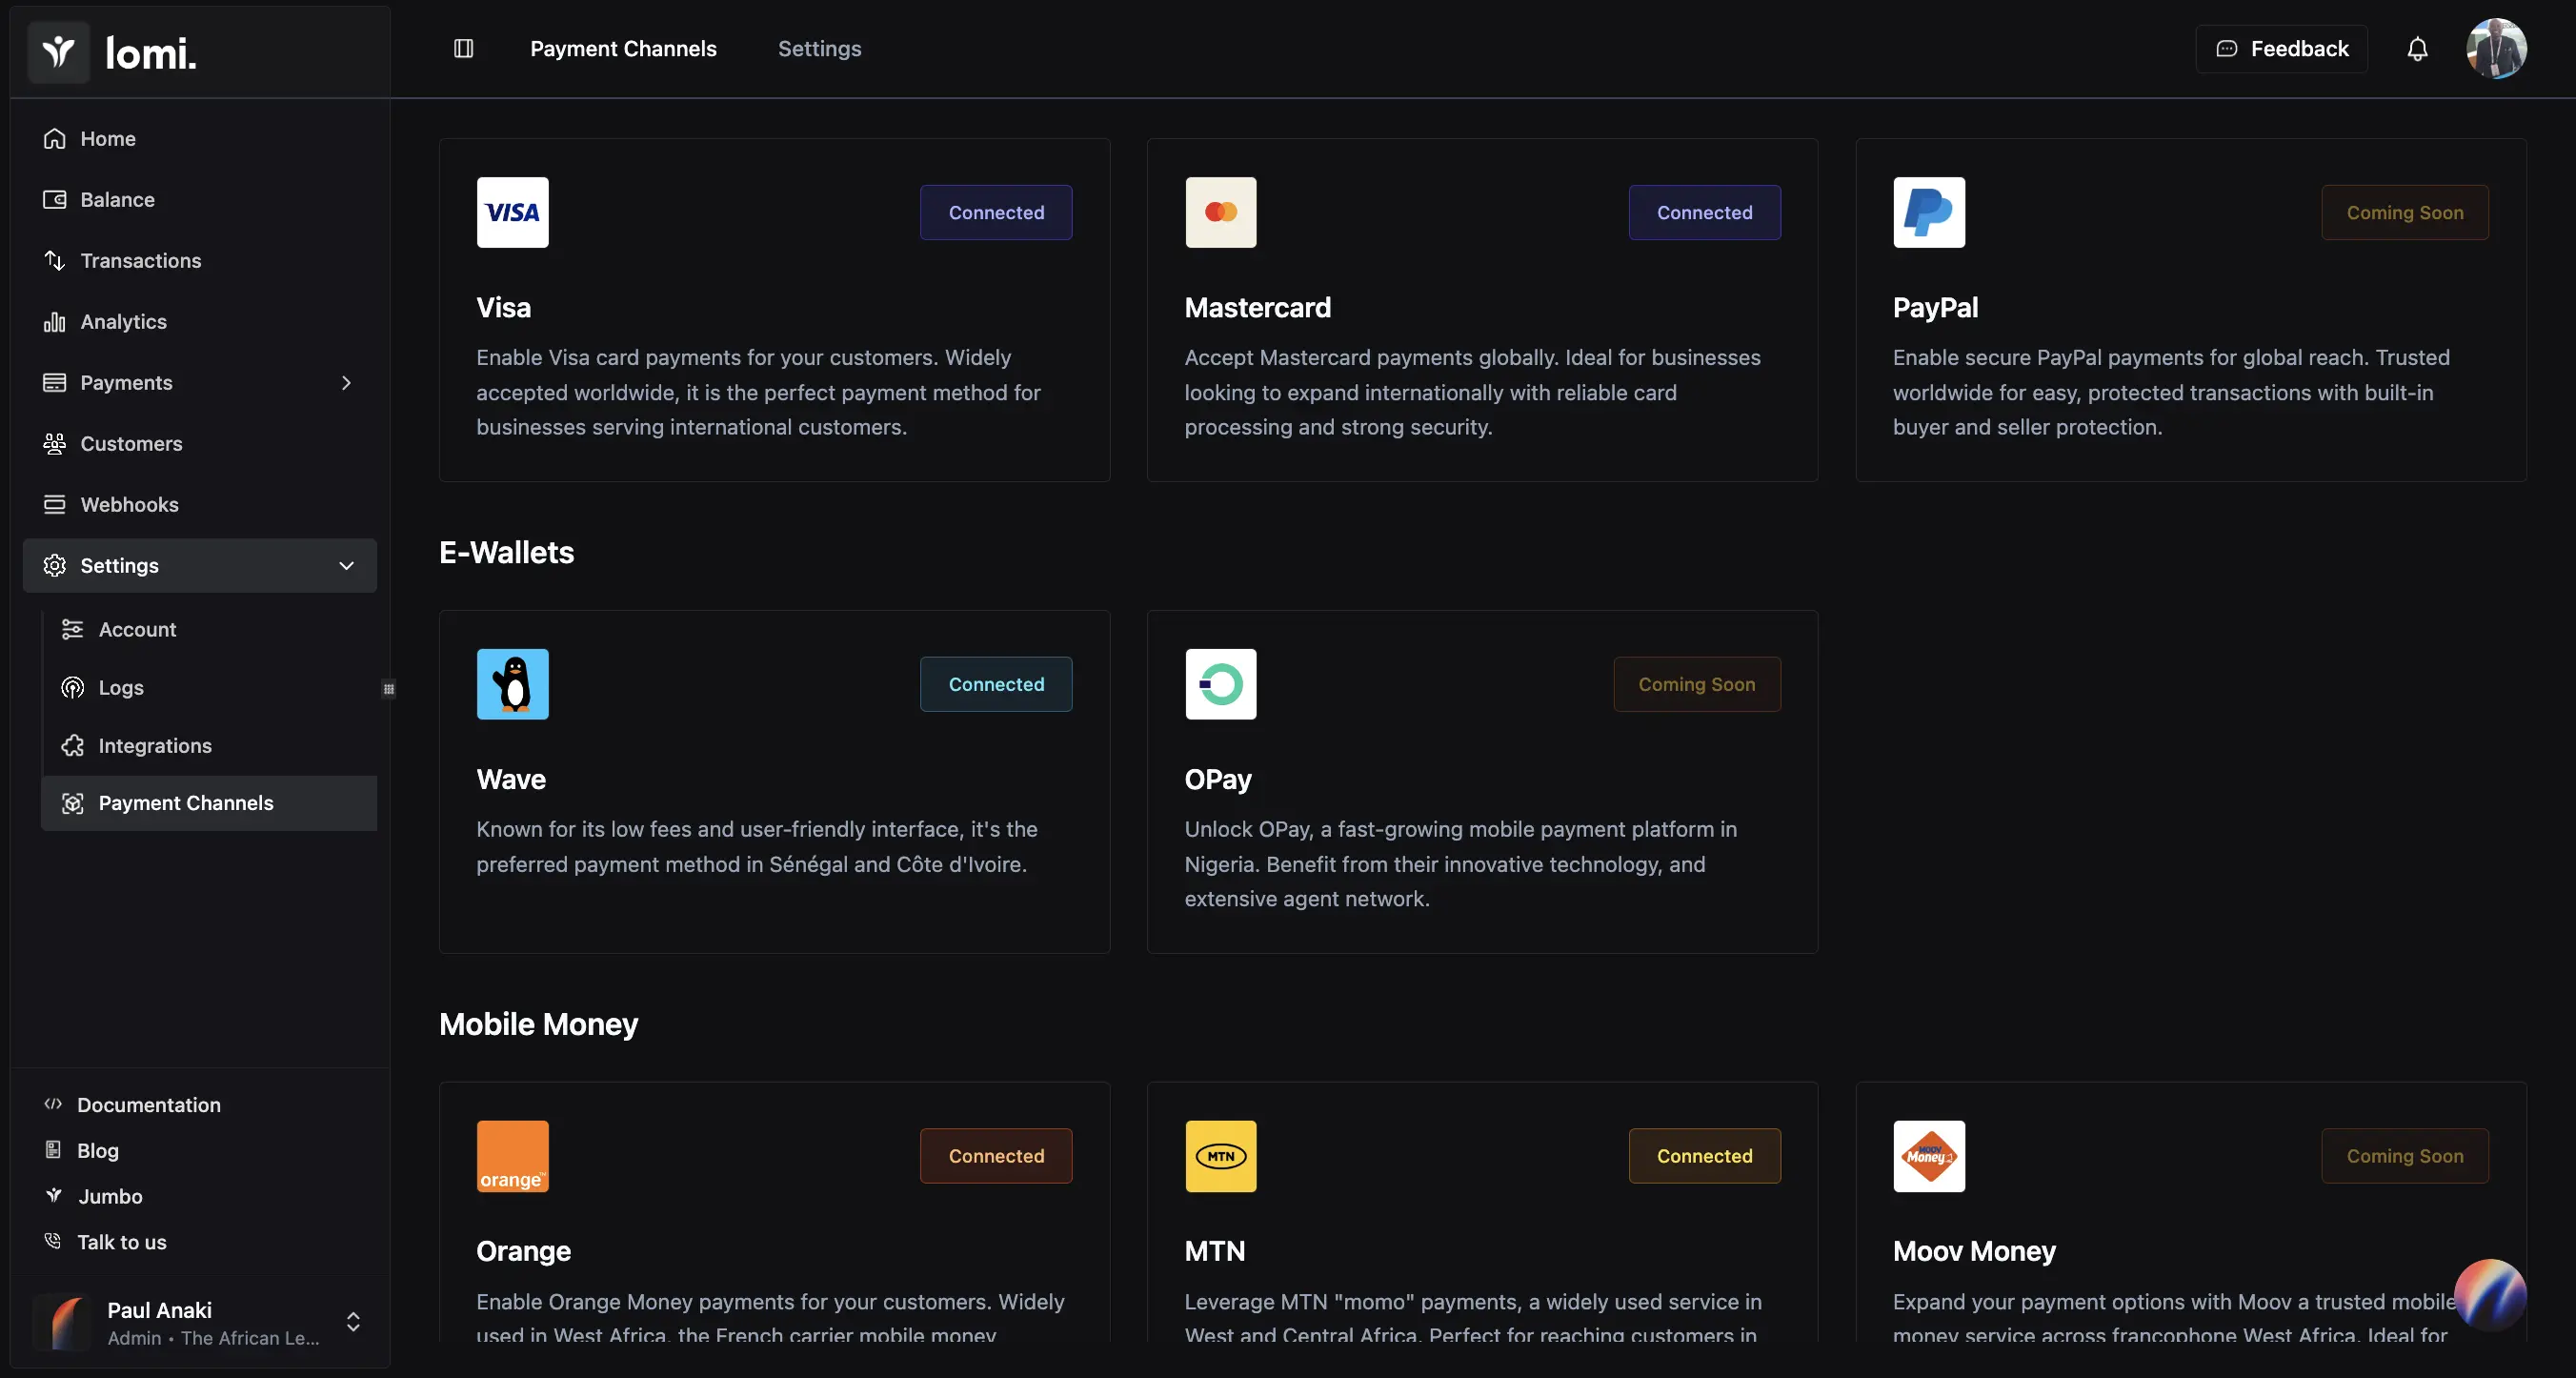This screenshot has width=2576, height=1378.
Task: Click the OPay Coming Soon badge
Action: [x=1696, y=684]
